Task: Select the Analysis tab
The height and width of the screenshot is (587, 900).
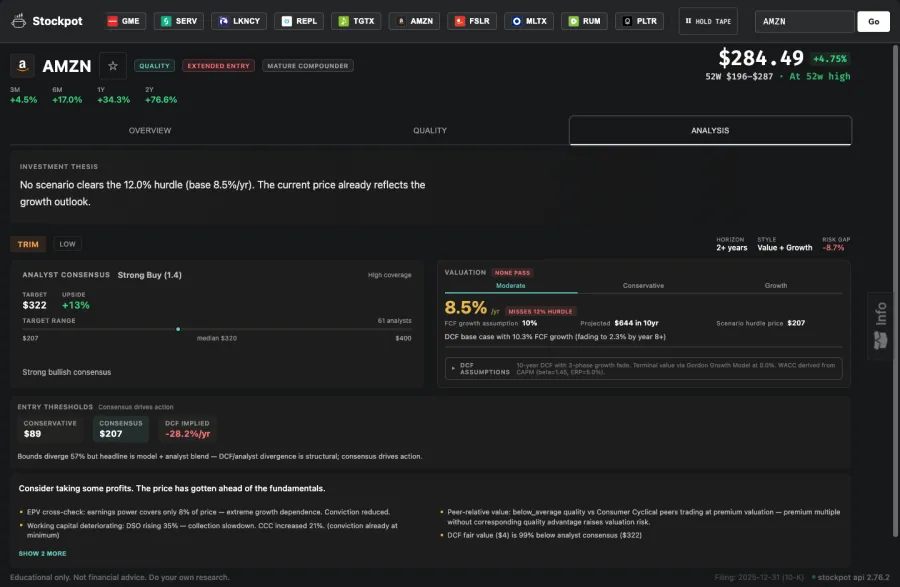Action: pyautogui.click(x=710, y=130)
